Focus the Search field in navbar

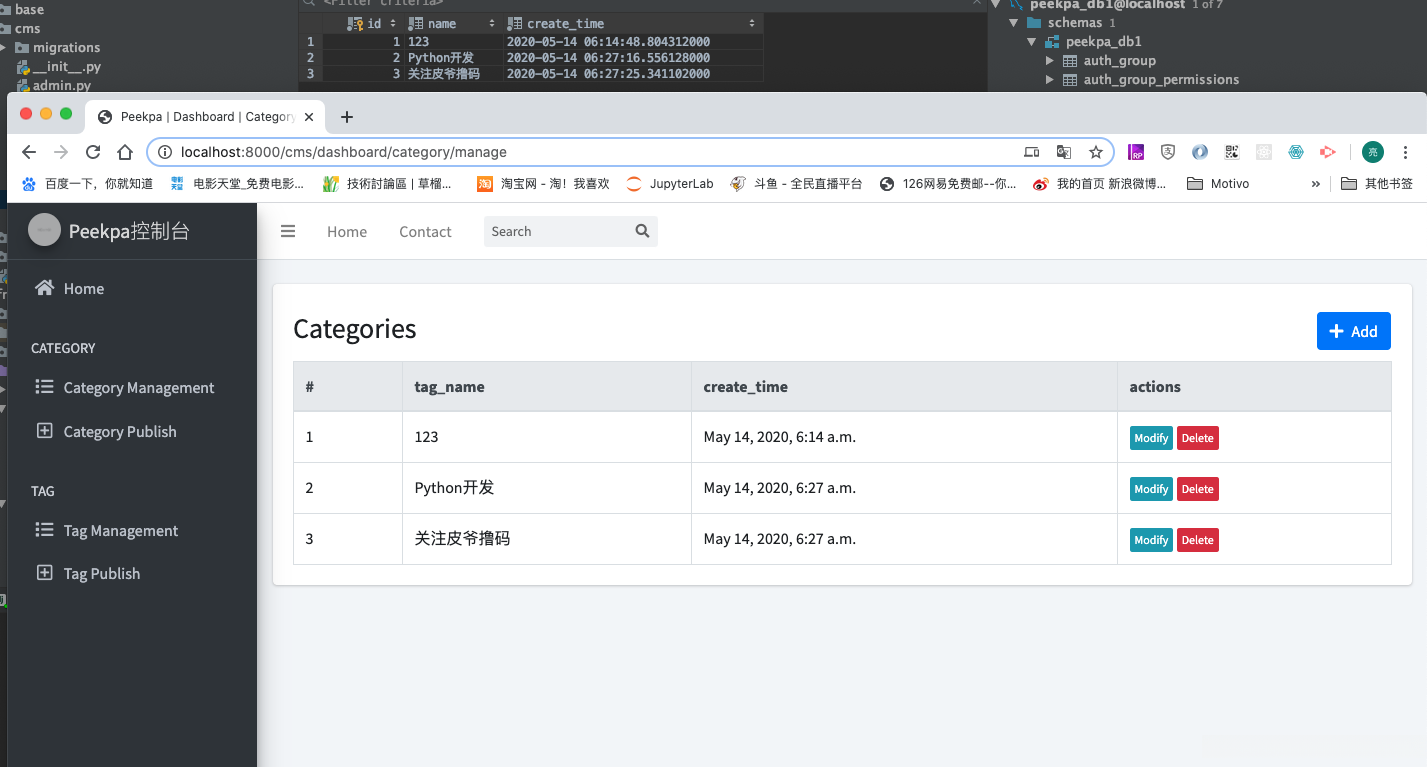click(557, 231)
